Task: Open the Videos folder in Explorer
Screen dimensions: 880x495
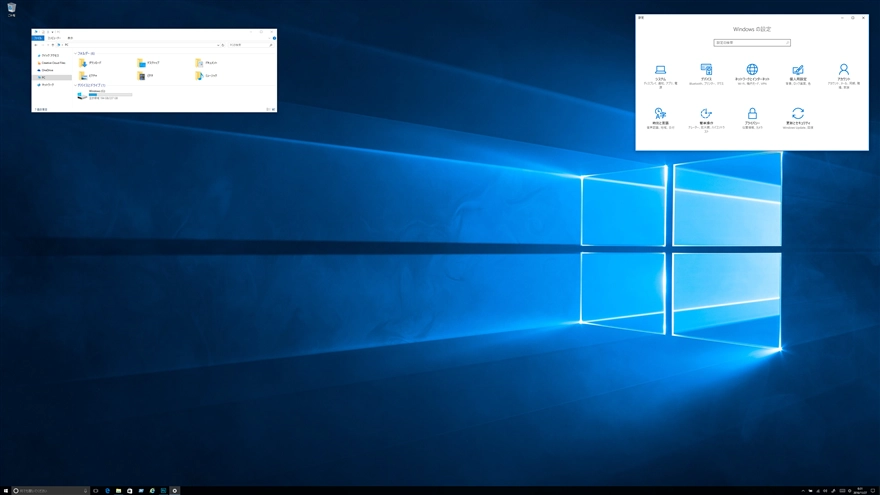Action: (x=145, y=75)
